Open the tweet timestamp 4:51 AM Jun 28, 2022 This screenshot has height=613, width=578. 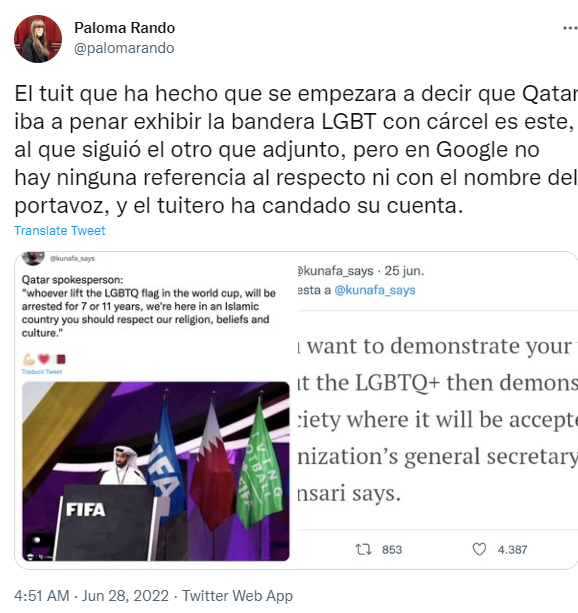point(92,596)
